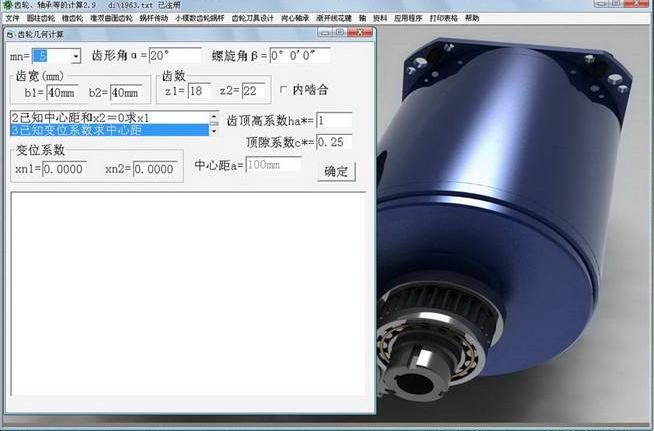Click the app icon in the main title bar
Image resolution: width=654 pixels, height=431 pixels.
(x=6, y=5)
